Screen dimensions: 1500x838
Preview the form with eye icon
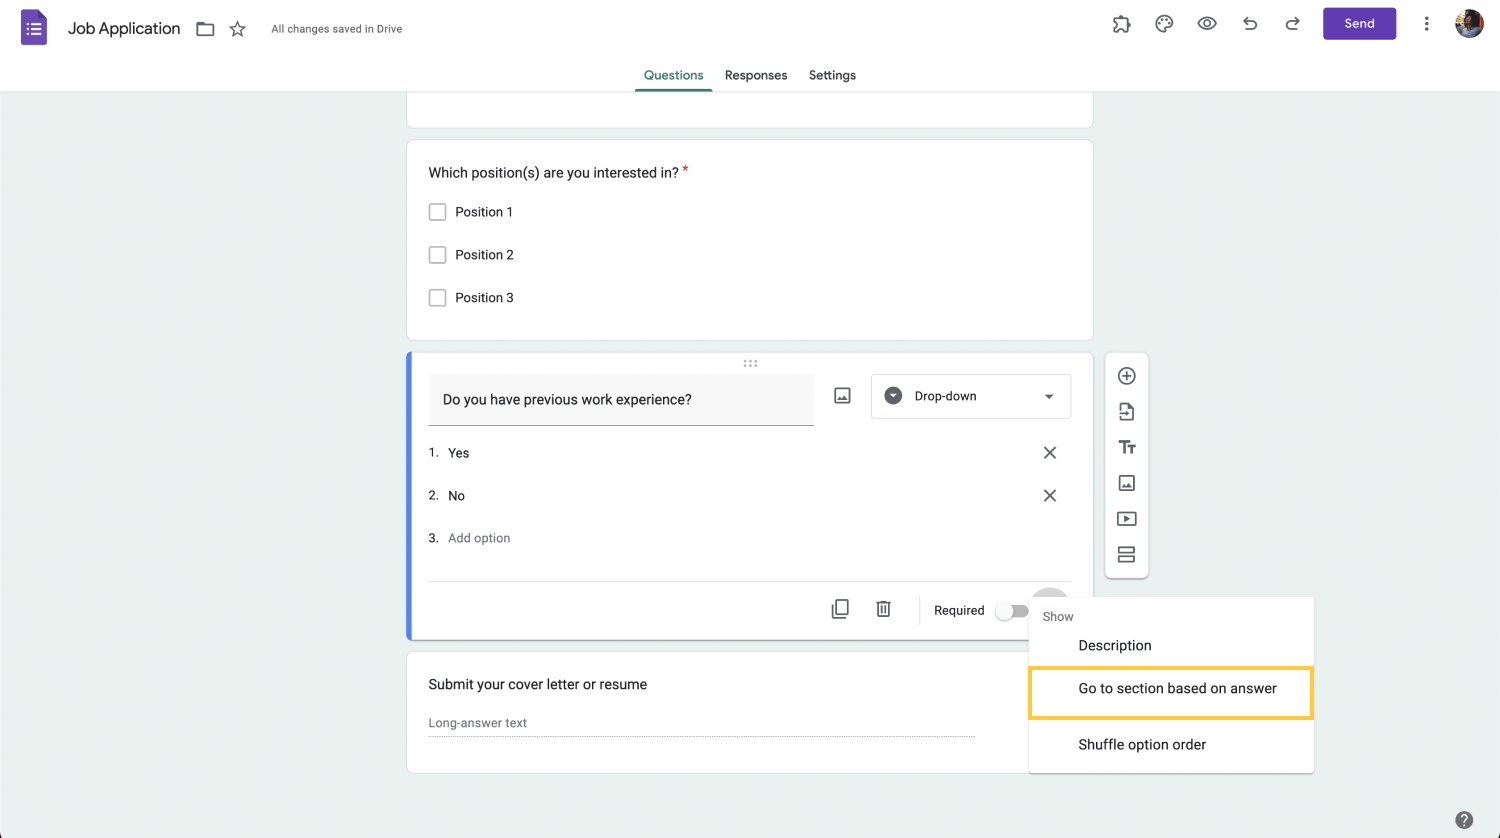click(1207, 24)
